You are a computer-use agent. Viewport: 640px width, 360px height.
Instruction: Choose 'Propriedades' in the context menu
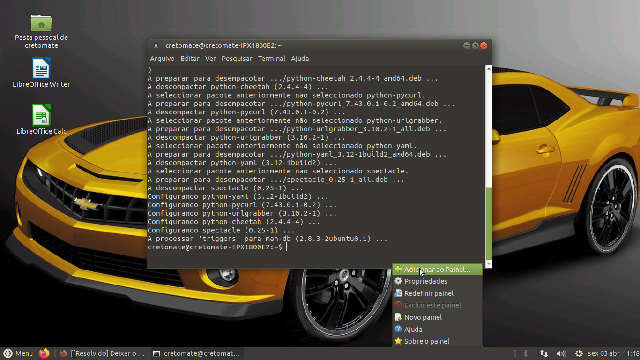[x=437, y=281]
